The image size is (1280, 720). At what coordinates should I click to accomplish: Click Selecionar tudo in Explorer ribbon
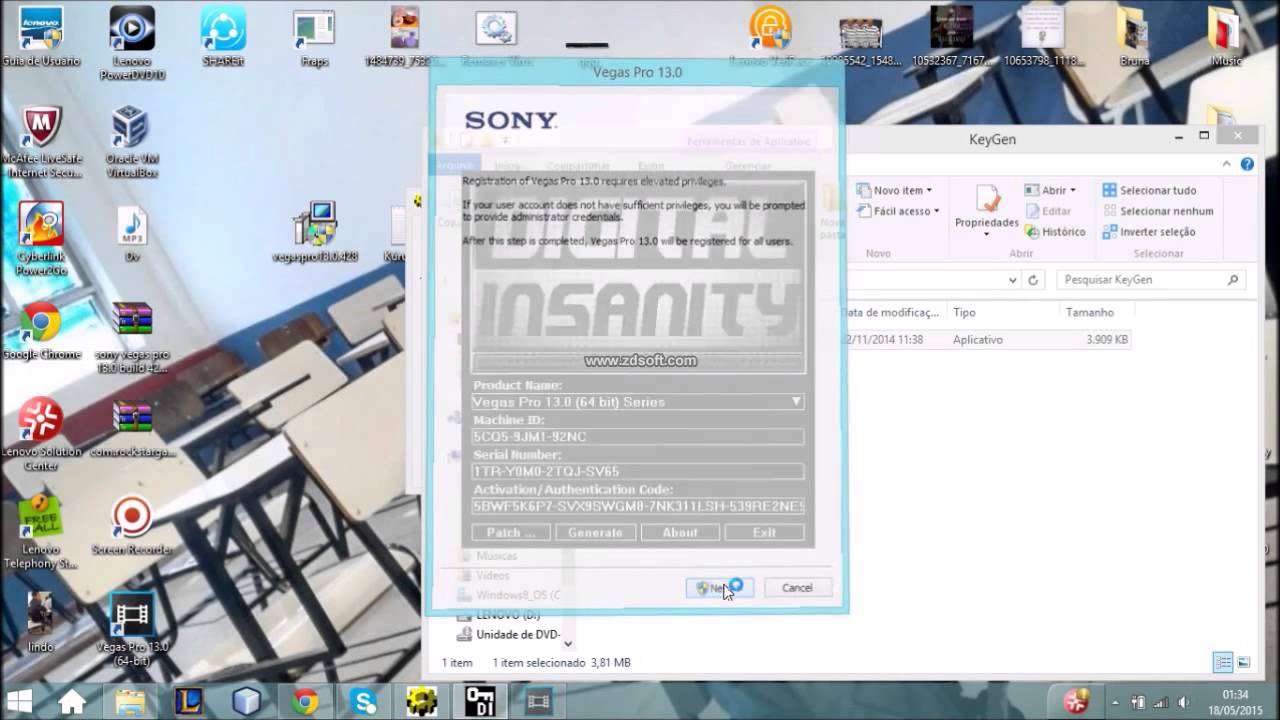point(1149,190)
